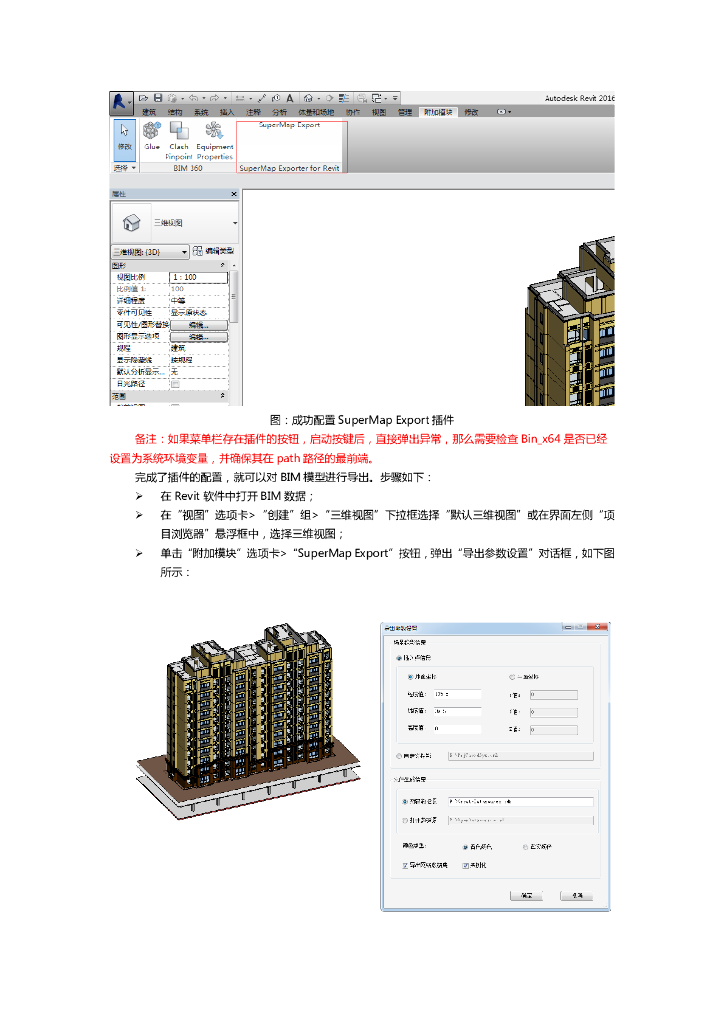Collapse the 范围 properties group
724x1024 pixels.
click(223, 396)
